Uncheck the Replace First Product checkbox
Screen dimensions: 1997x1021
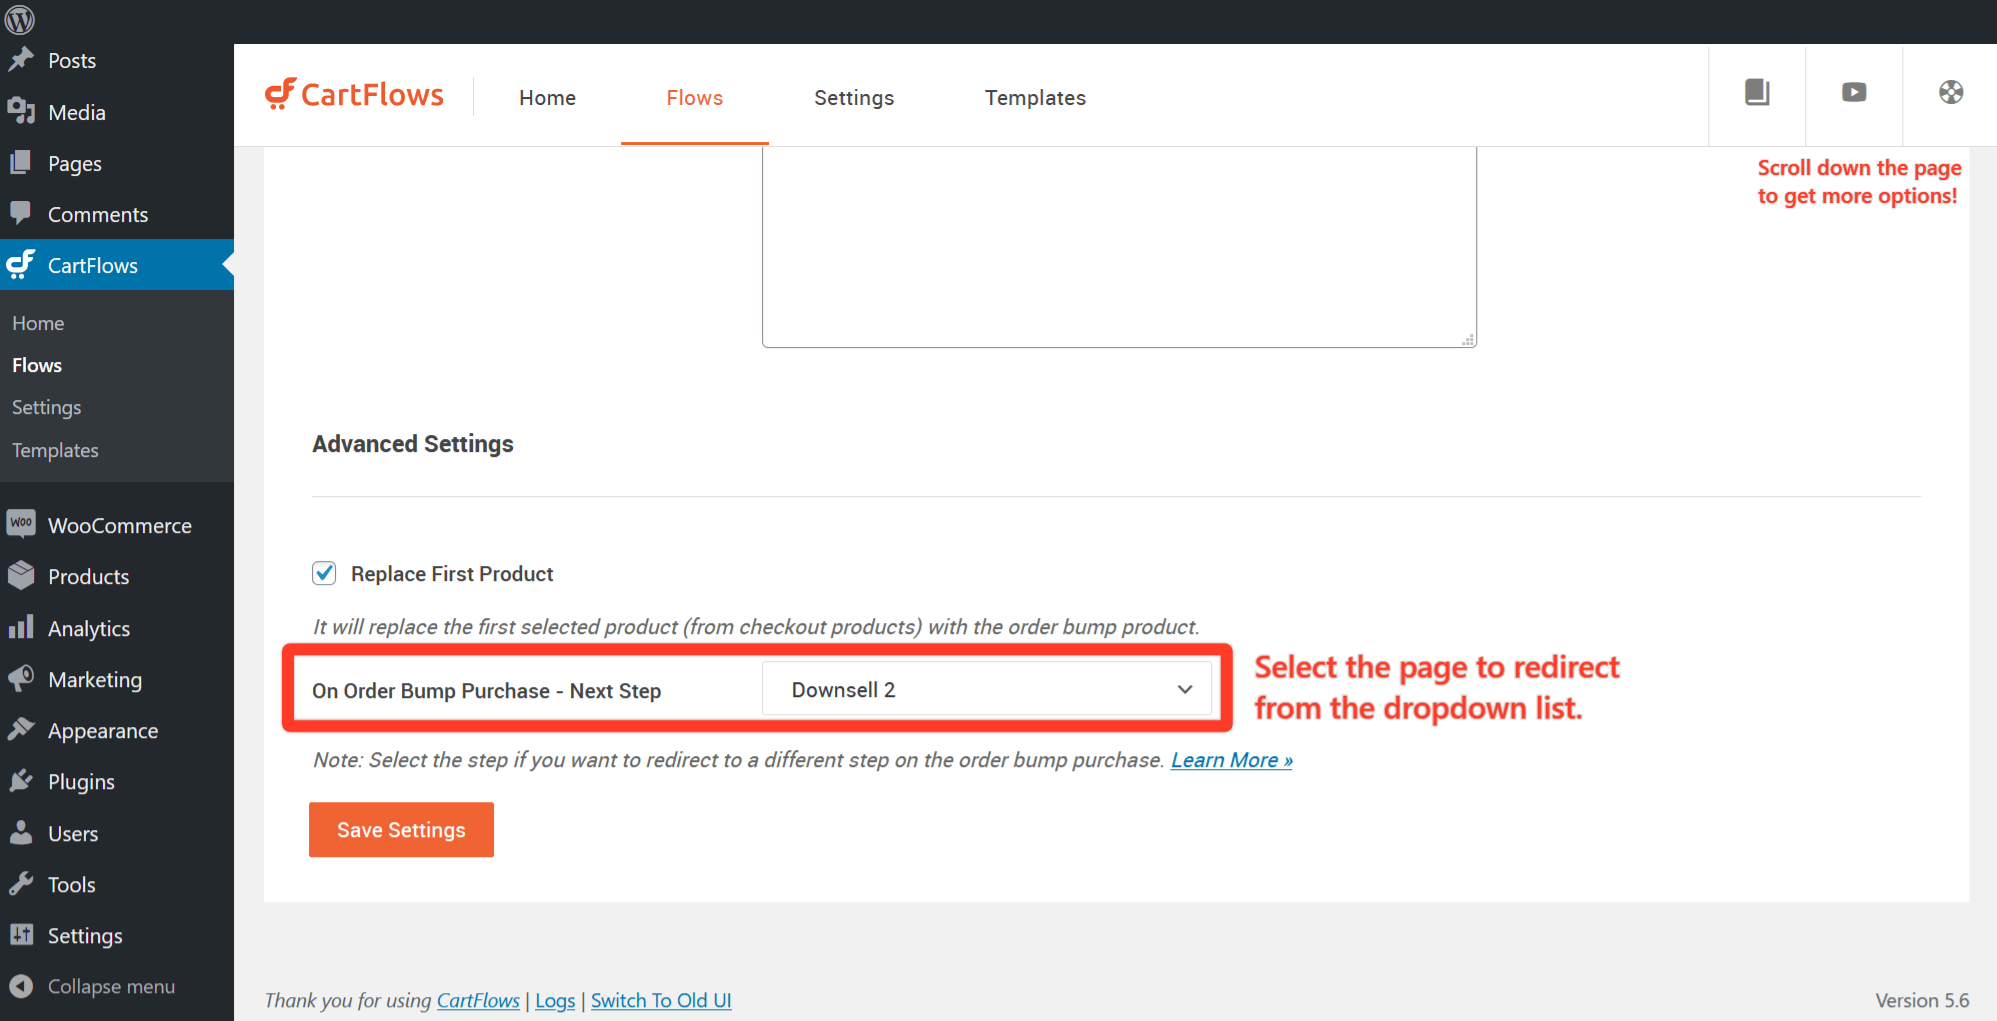coord(324,573)
